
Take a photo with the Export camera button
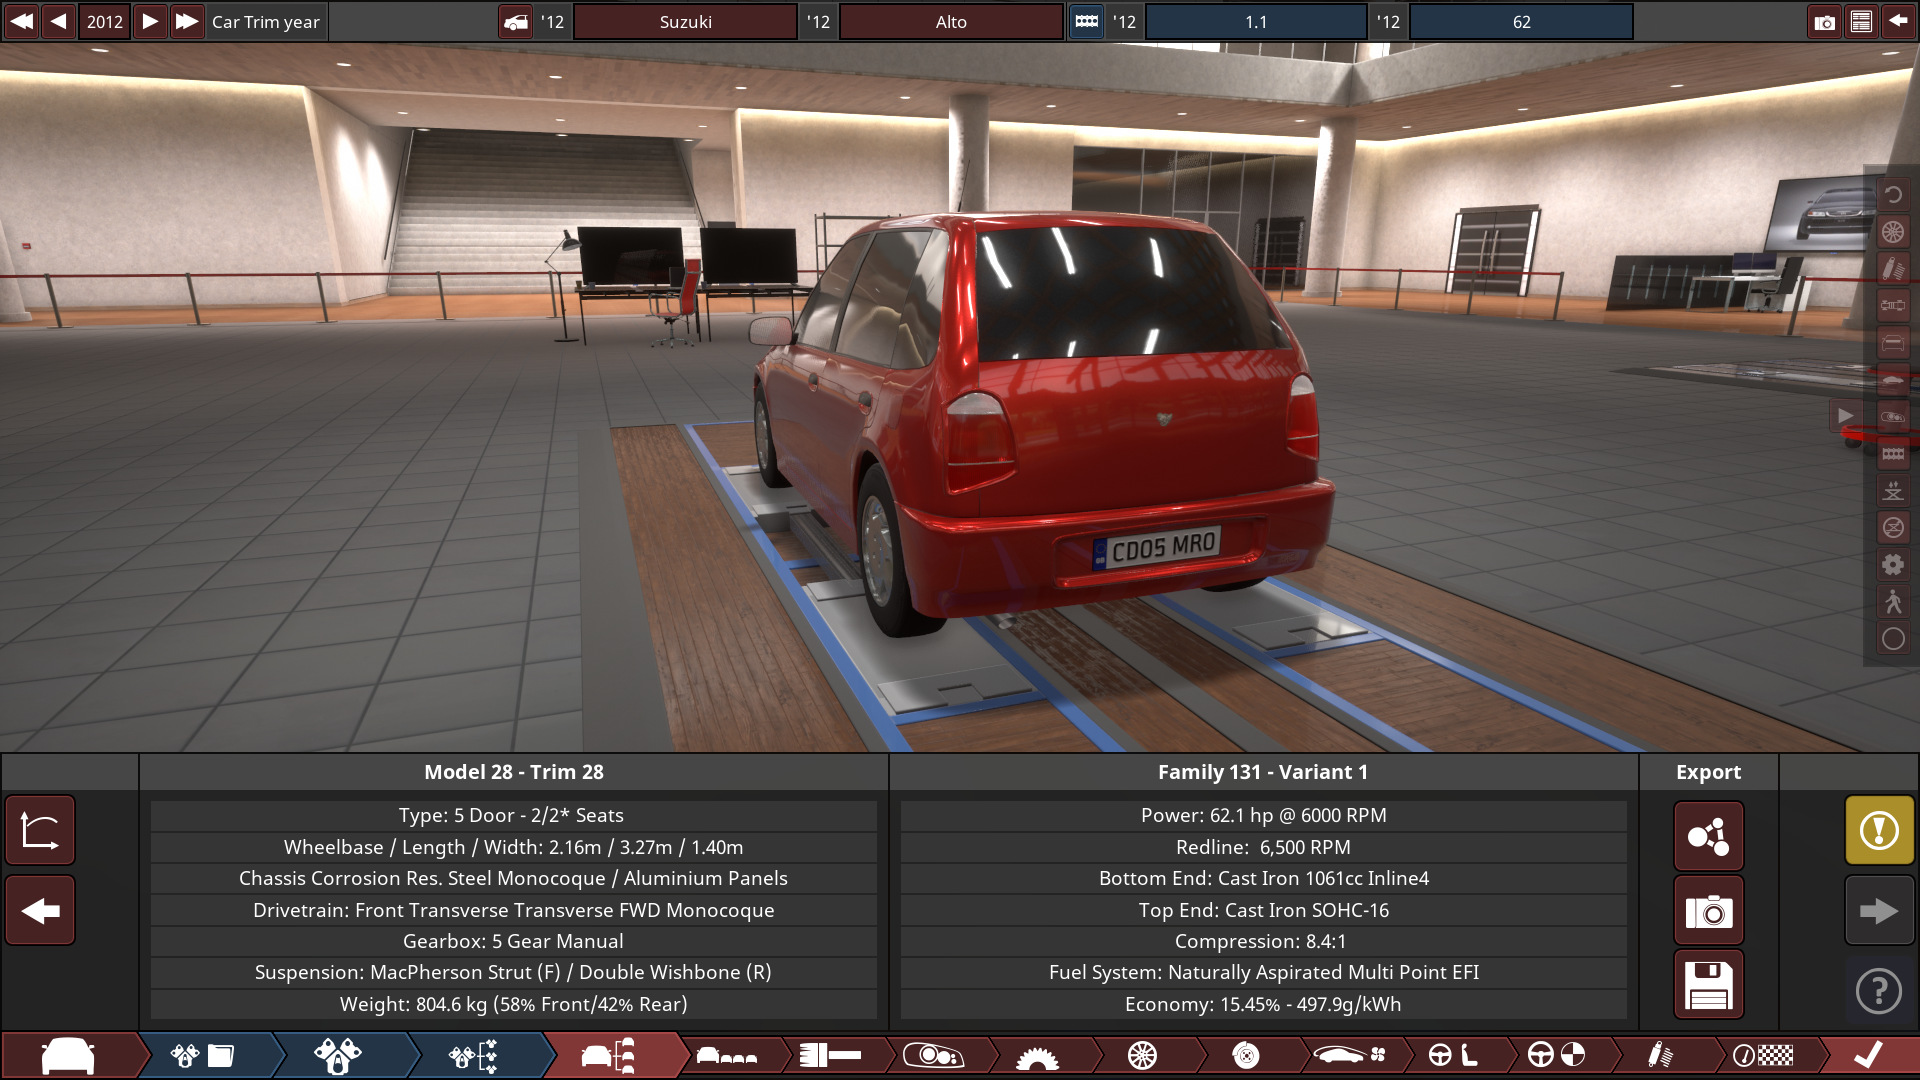click(x=1708, y=911)
